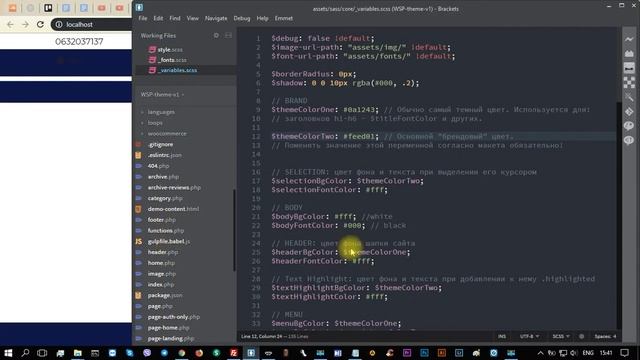640x360 pixels.
Task: Select style.scss in Working Files
Action: coord(170,49)
